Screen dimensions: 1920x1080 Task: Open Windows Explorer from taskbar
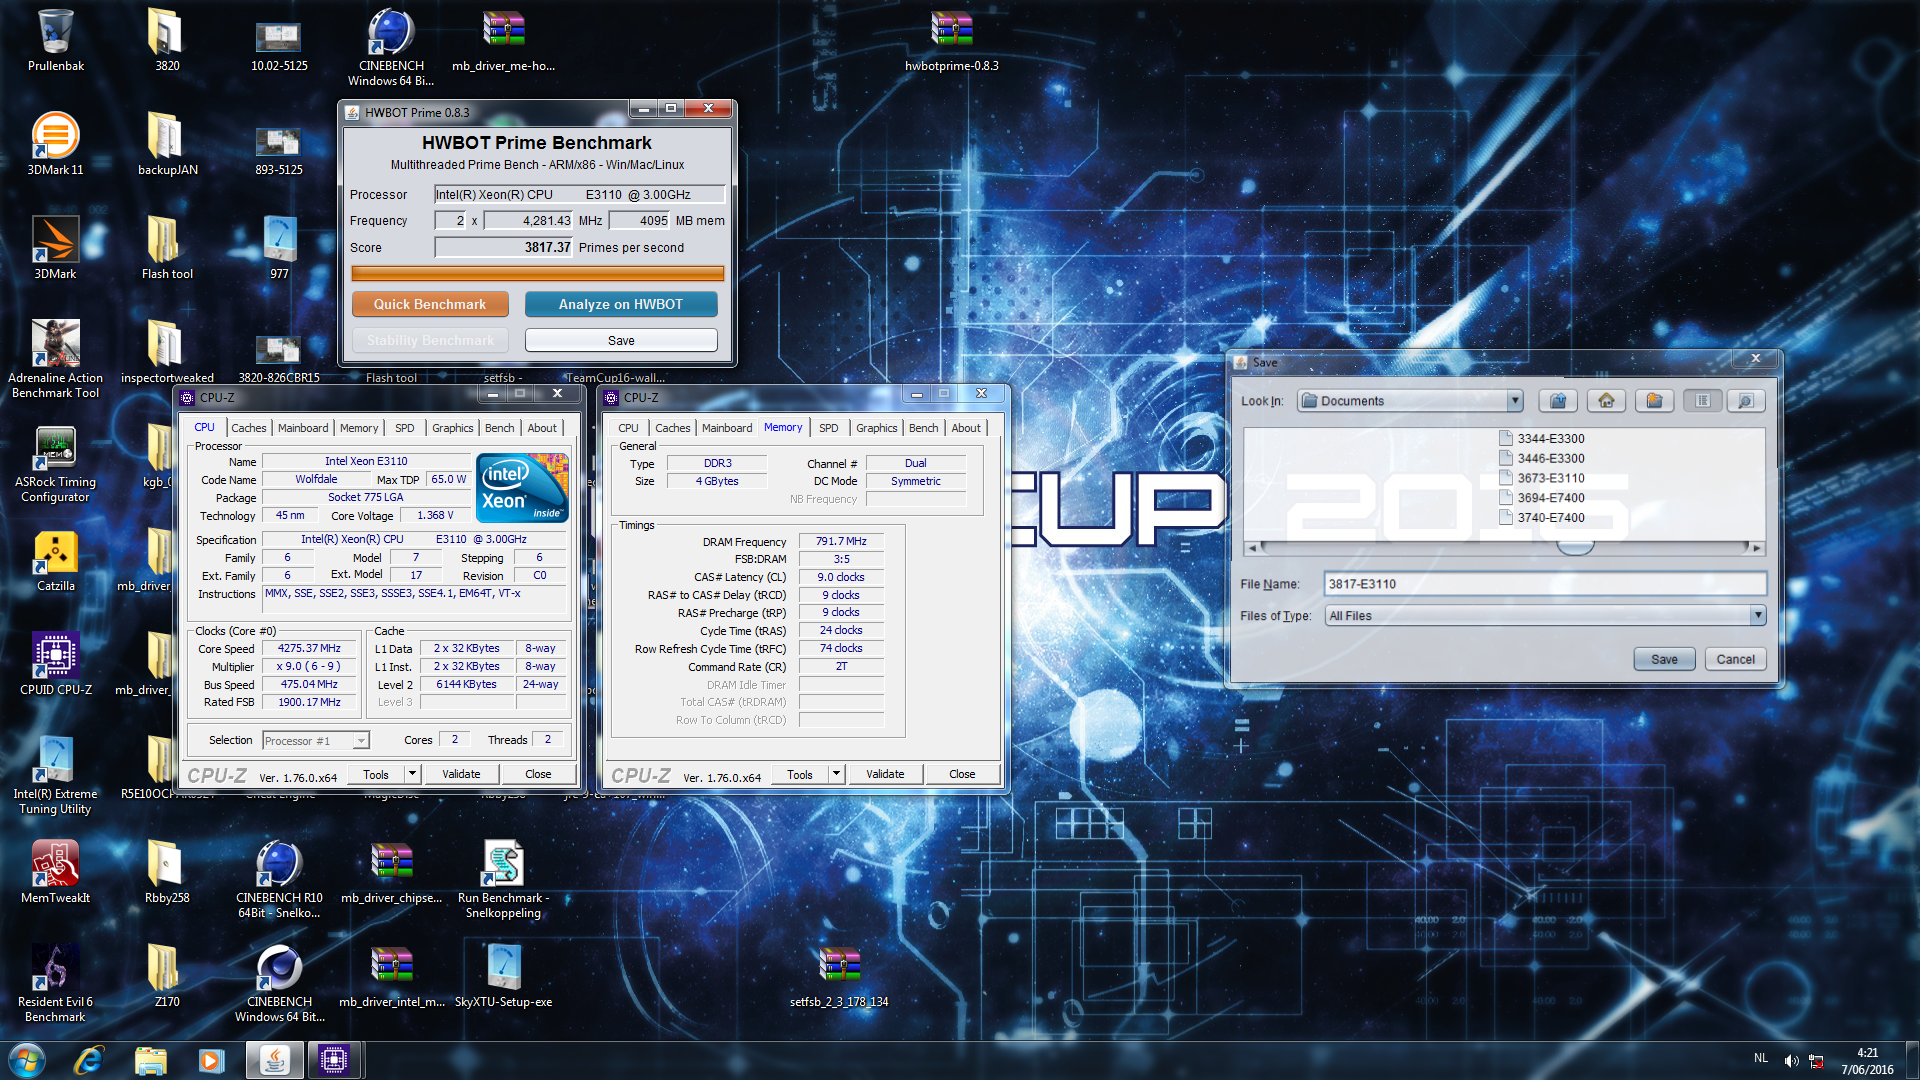(150, 1060)
